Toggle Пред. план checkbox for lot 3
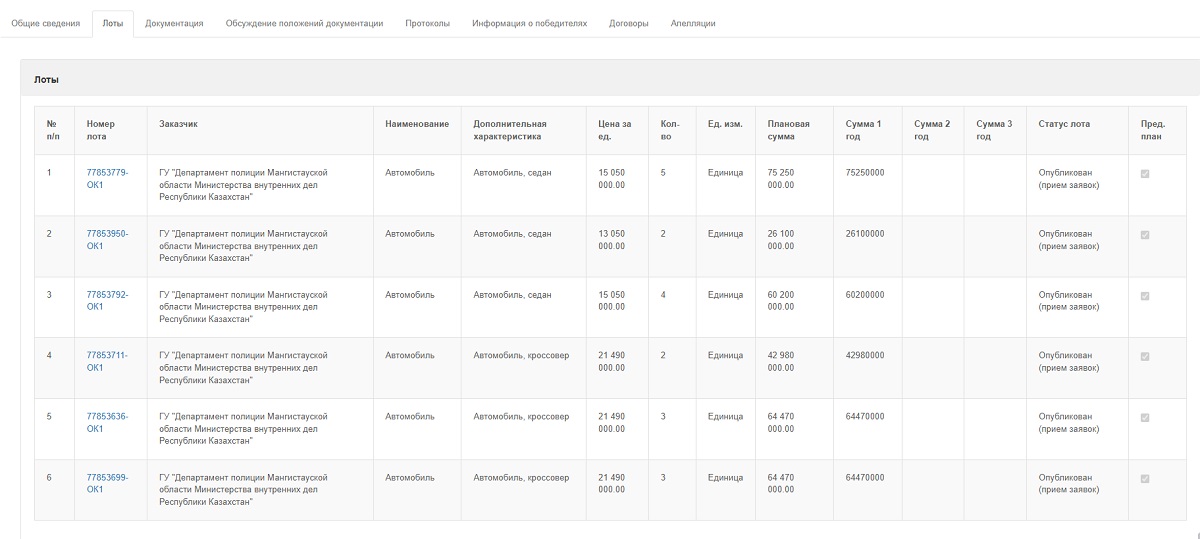The height and width of the screenshot is (539, 1200). click(1145, 295)
